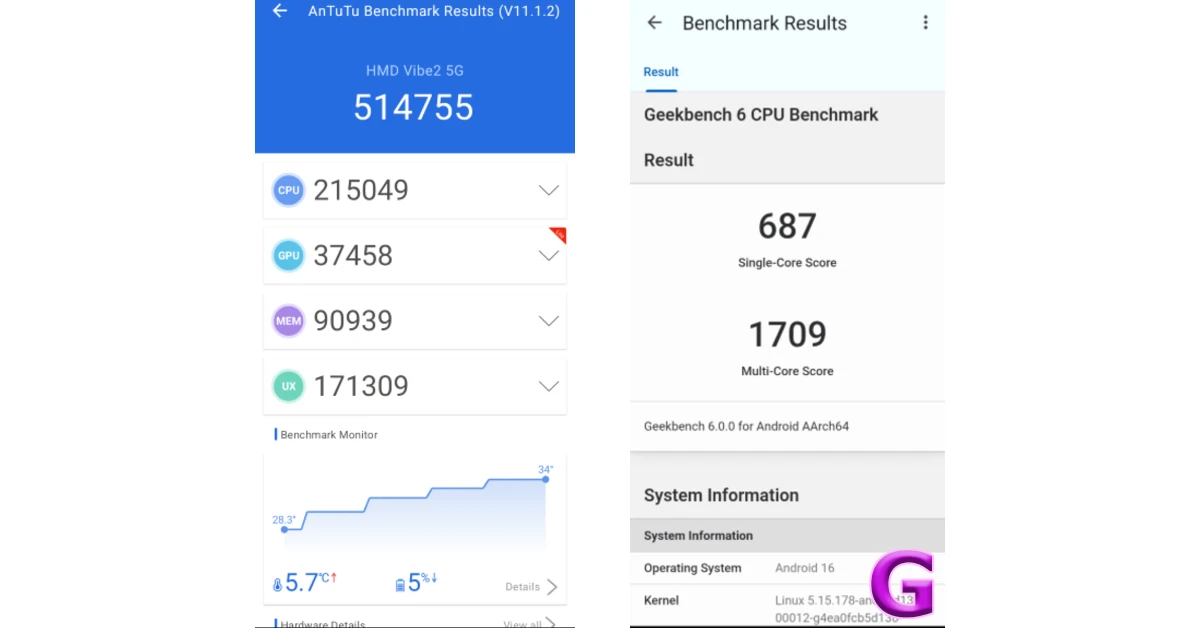Expand the MEM score 90939 row
The width and height of the screenshot is (1200, 628).
click(x=548, y=321)
